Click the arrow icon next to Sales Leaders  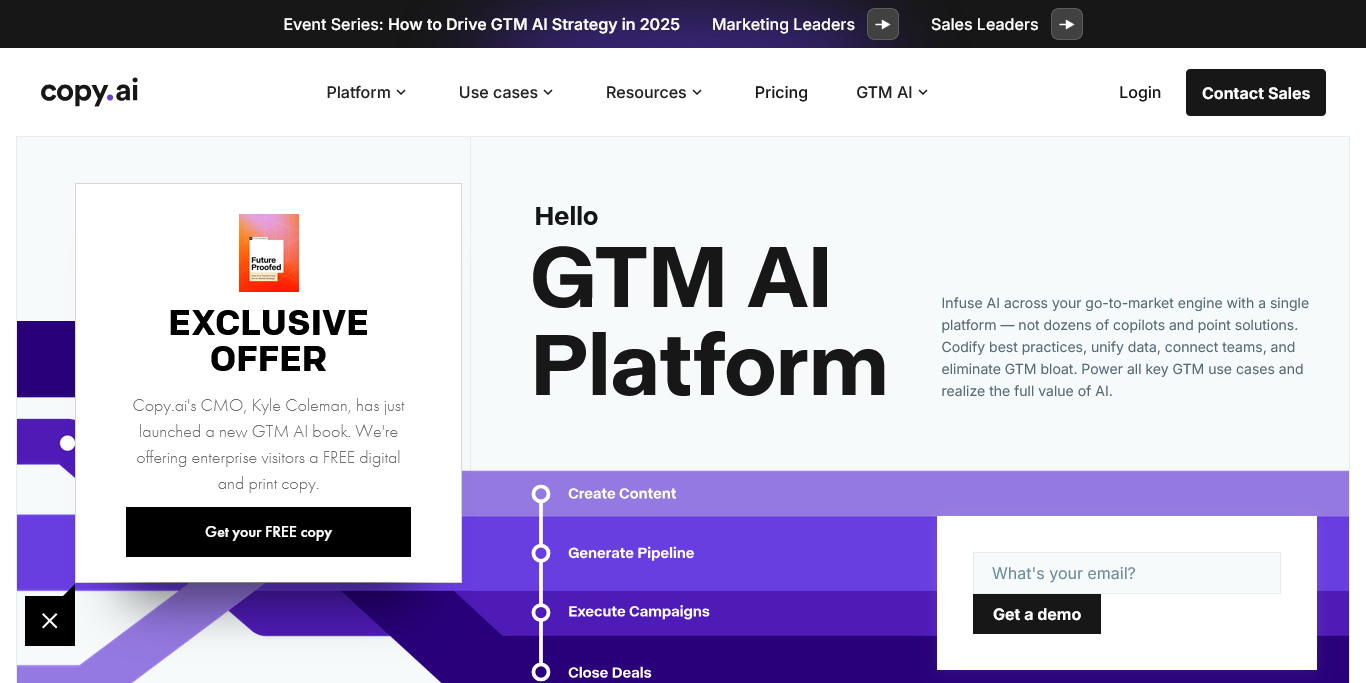click(x=1067, y=24)
